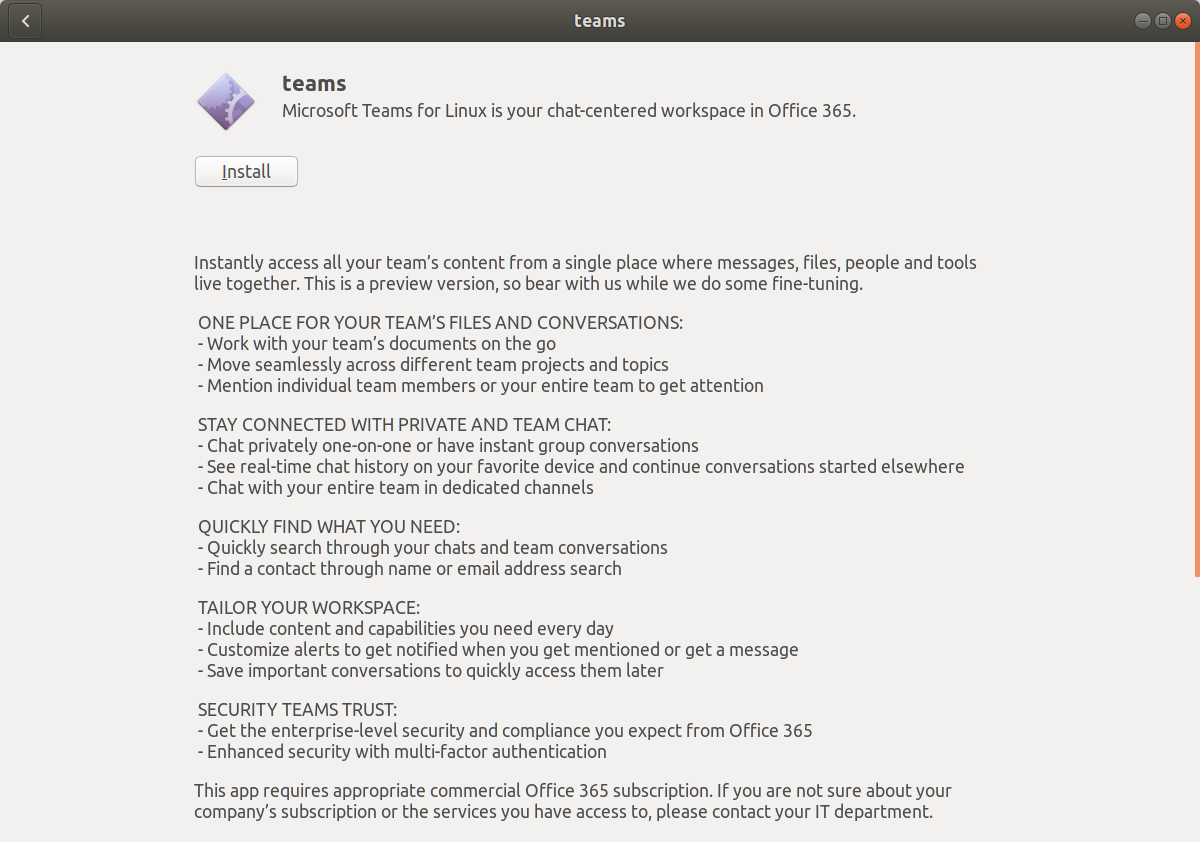
Task: Go back using the header arrow button
Action: coord(25,21)
